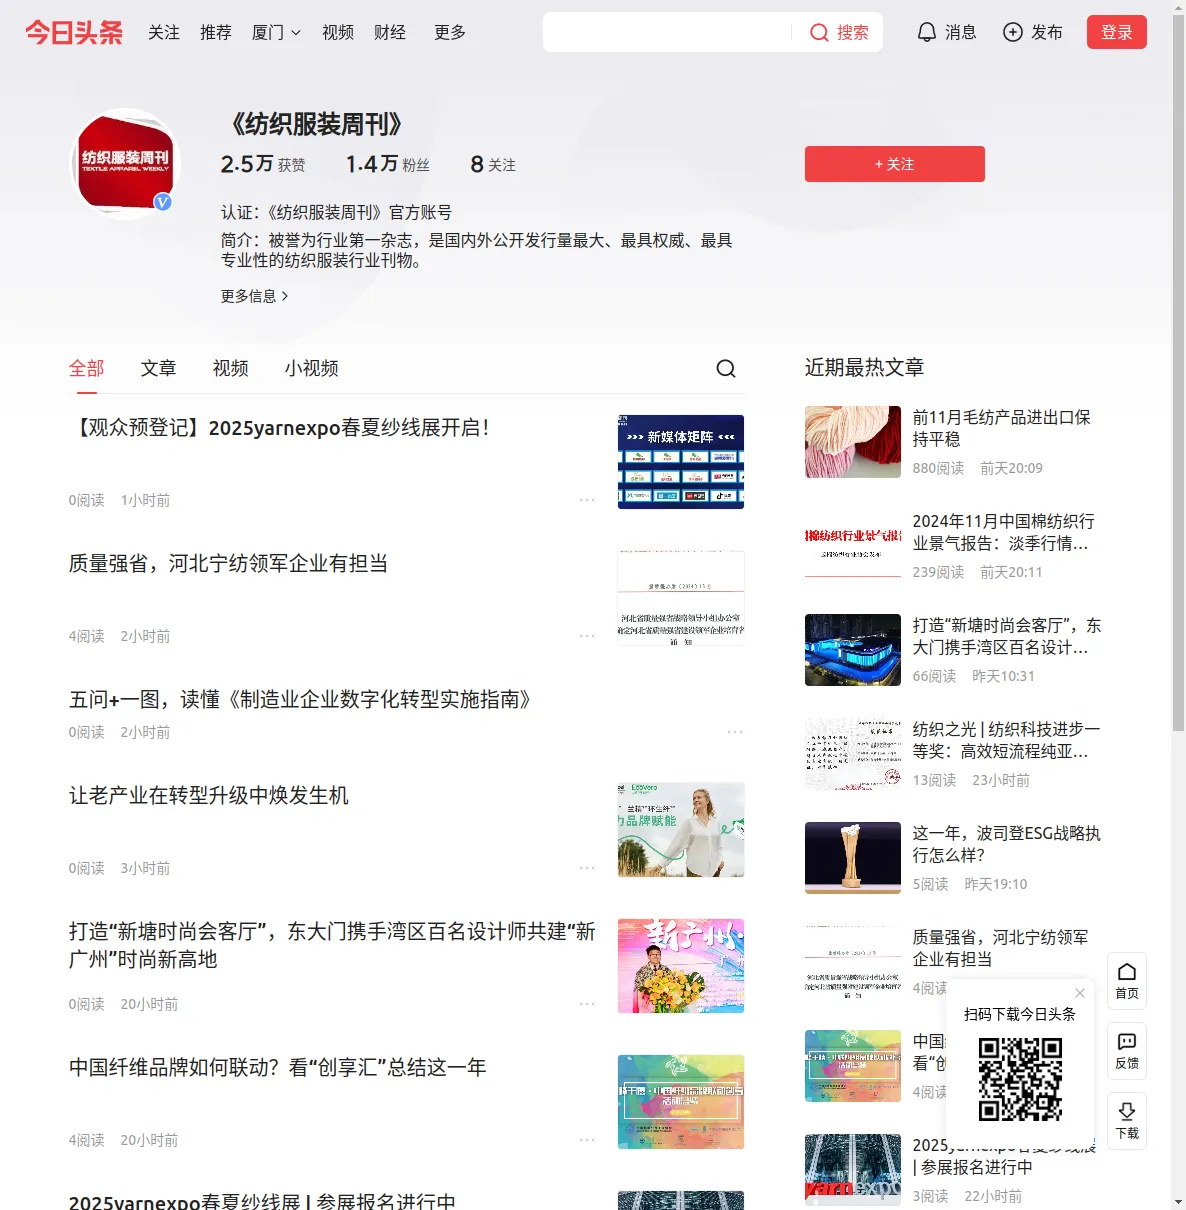Open feed article 打造“新塘时尚会客厅”

[x=332, y=946]
